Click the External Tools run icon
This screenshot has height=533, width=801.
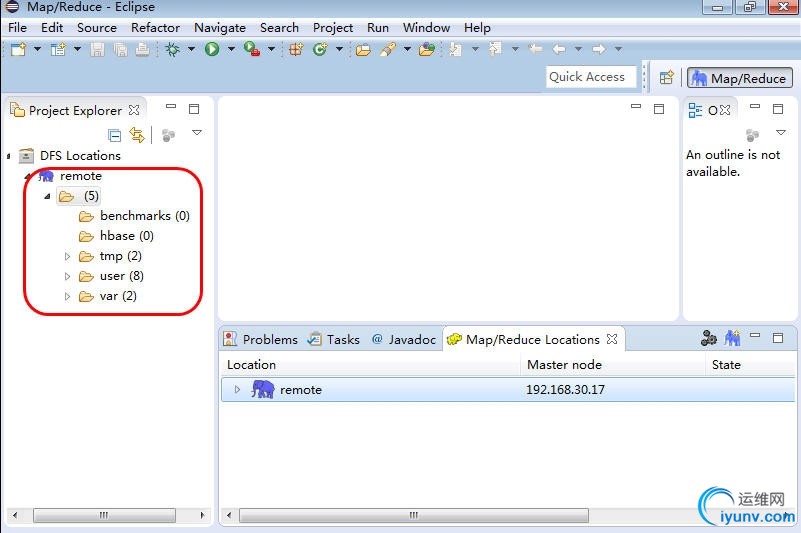point(252,50)
